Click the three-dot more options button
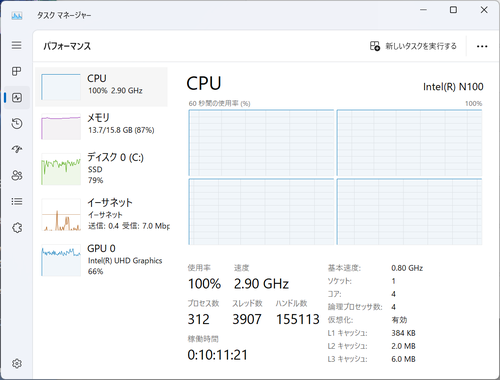The image size is (500, 380). click(x=482, y=46)
